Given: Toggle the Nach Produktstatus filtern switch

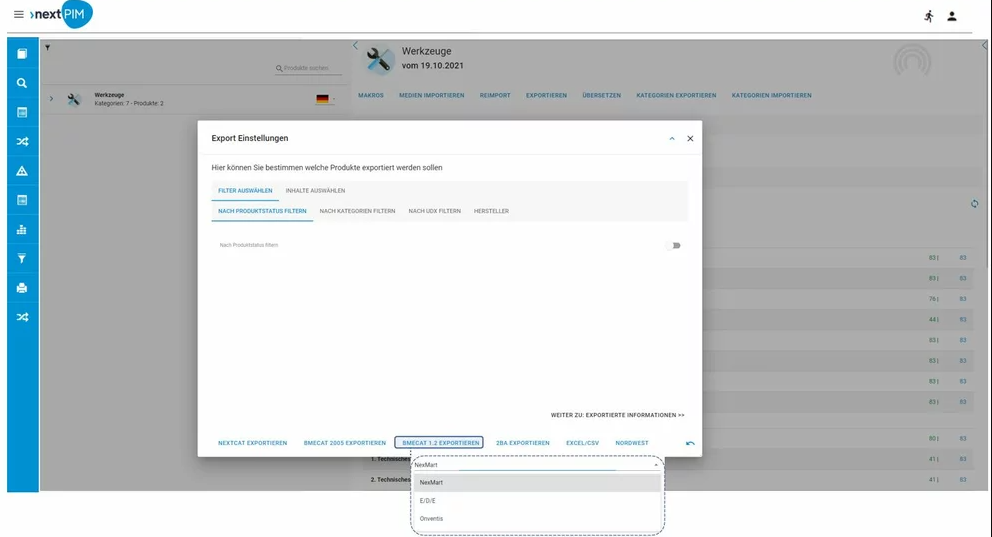Looking at the screenshot, I should coord(673,245).
